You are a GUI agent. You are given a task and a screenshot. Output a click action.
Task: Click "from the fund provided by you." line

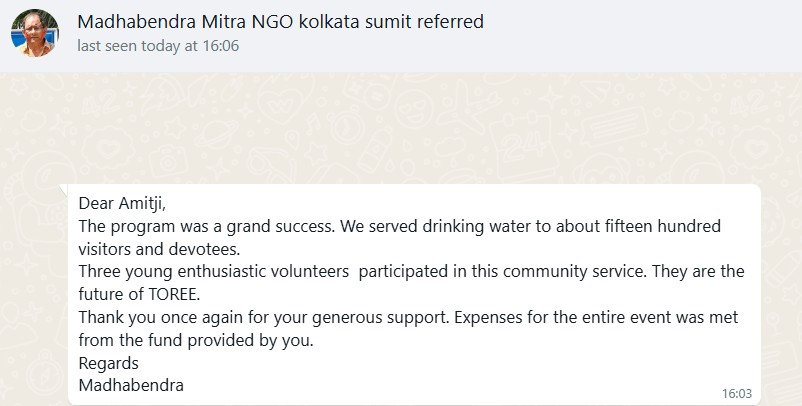195,341
